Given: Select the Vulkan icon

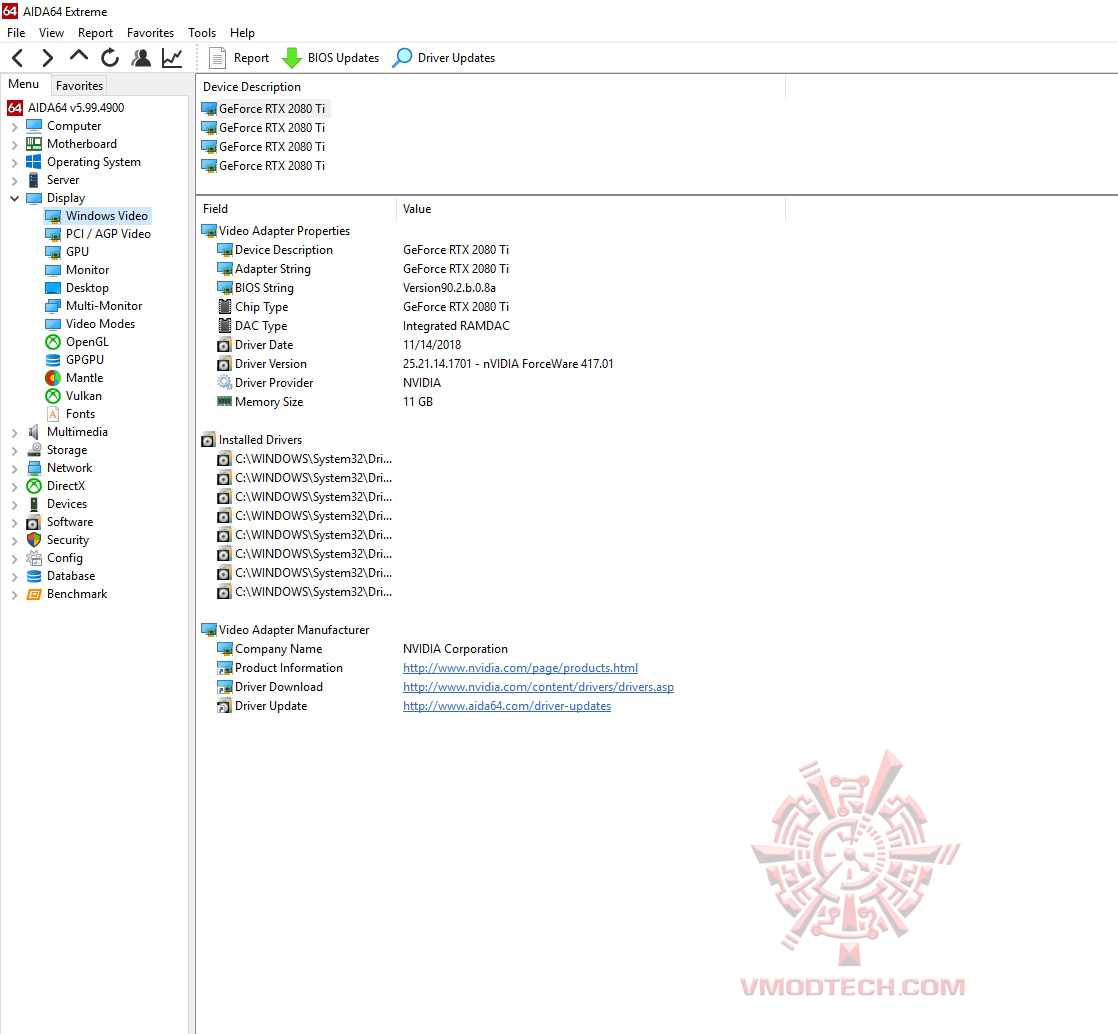Looking at the screenshot, I should point(53,396).
